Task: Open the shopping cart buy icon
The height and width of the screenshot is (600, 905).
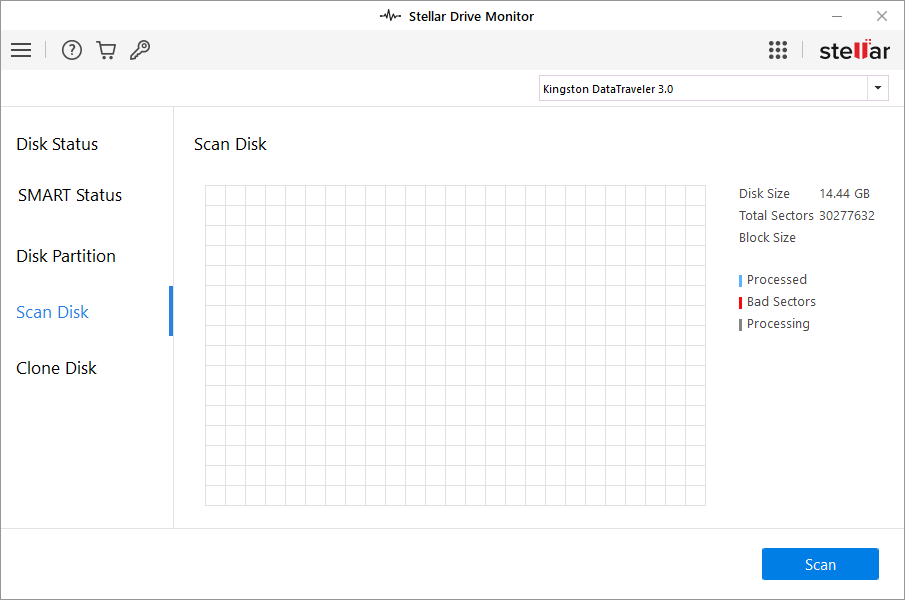Action: click(106, 50)
